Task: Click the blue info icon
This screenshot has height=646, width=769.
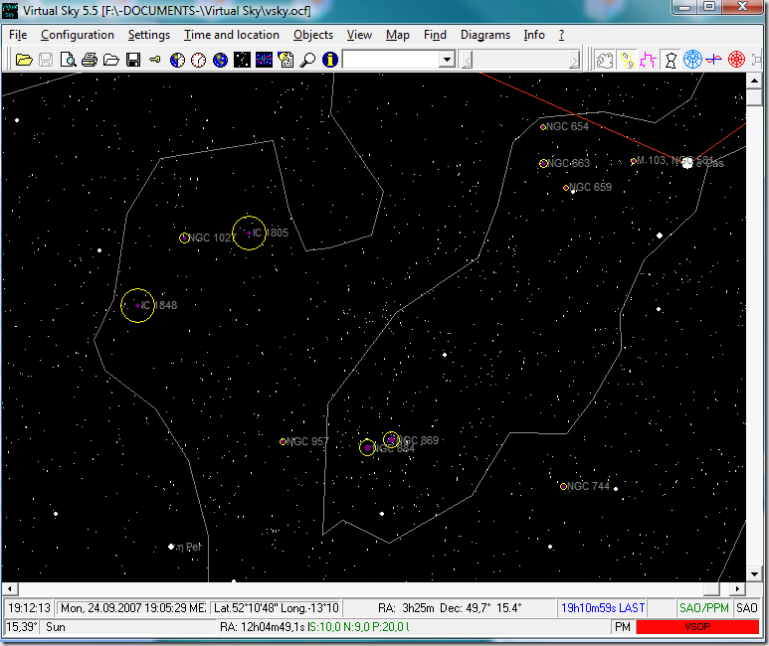Action: click(x=329, y=60)
